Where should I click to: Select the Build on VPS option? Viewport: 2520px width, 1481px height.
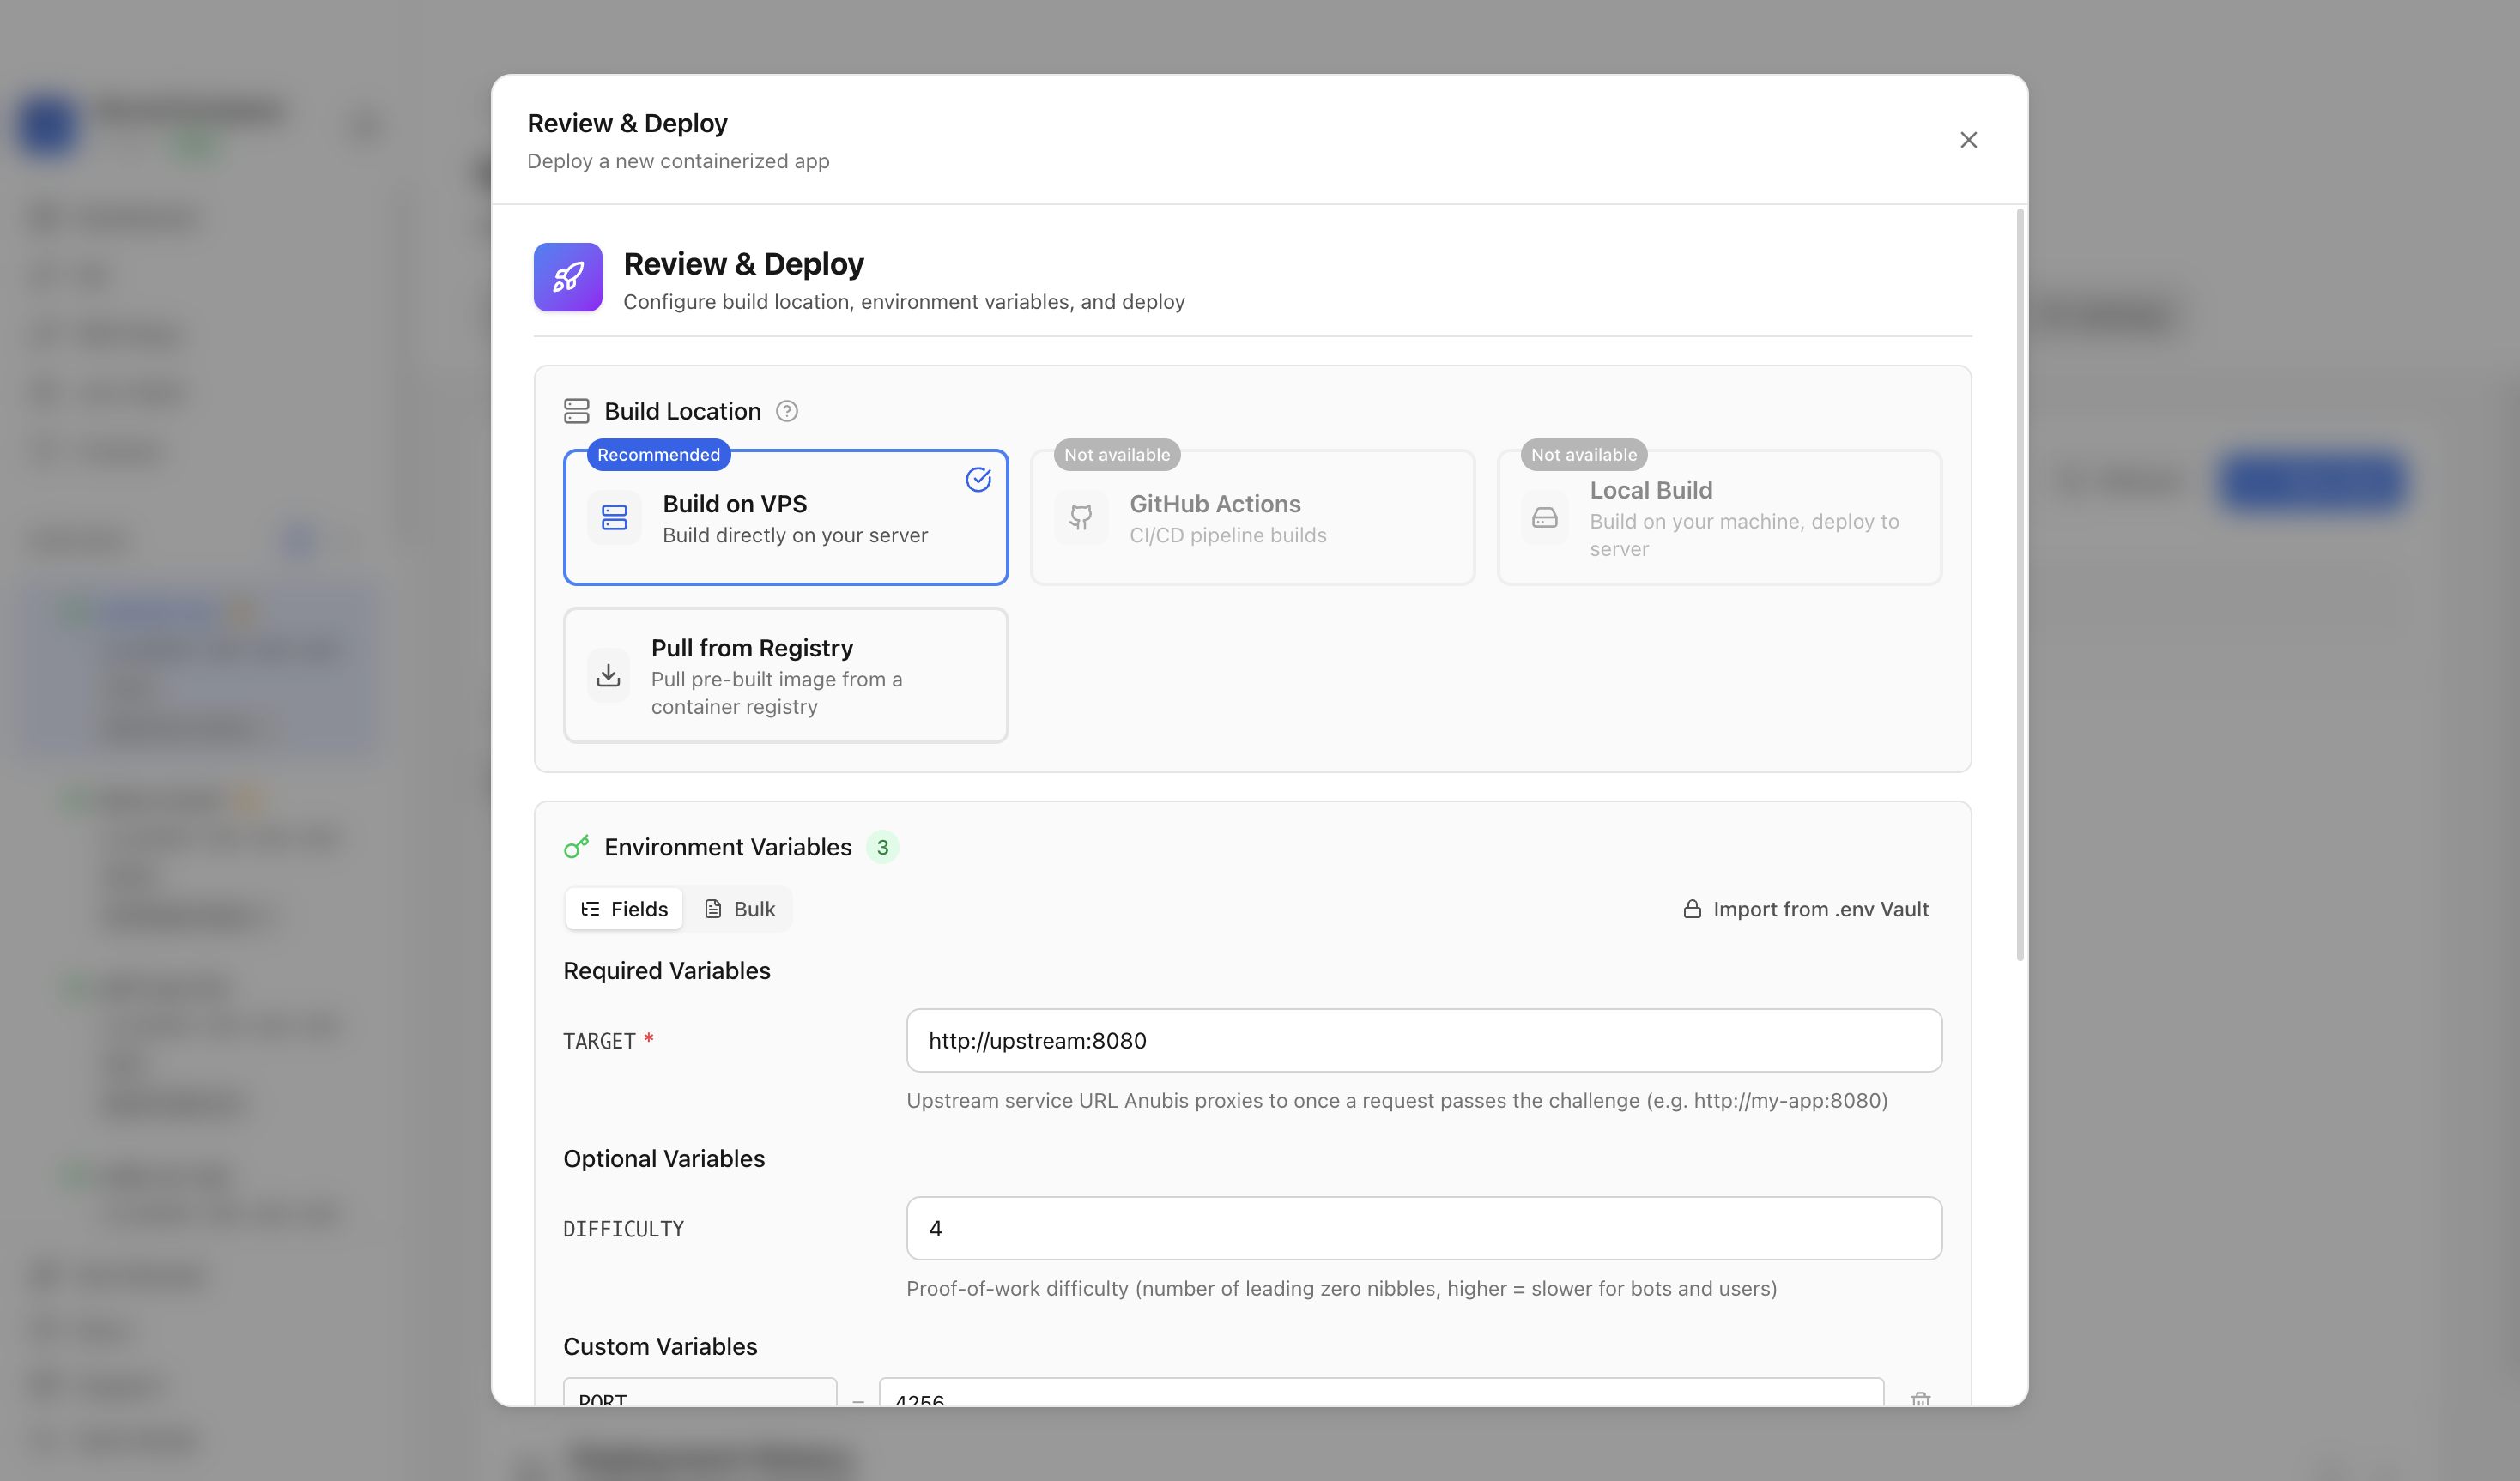point(786,517)
